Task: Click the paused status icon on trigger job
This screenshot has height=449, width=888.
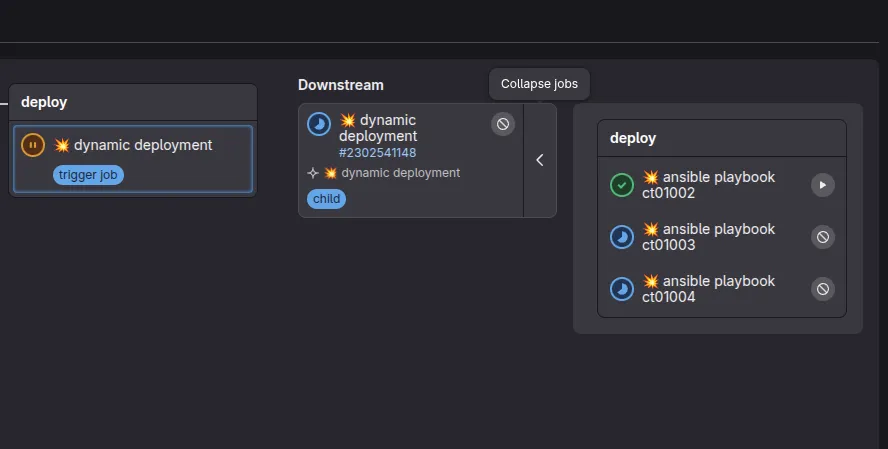Action: pos(33,145)
